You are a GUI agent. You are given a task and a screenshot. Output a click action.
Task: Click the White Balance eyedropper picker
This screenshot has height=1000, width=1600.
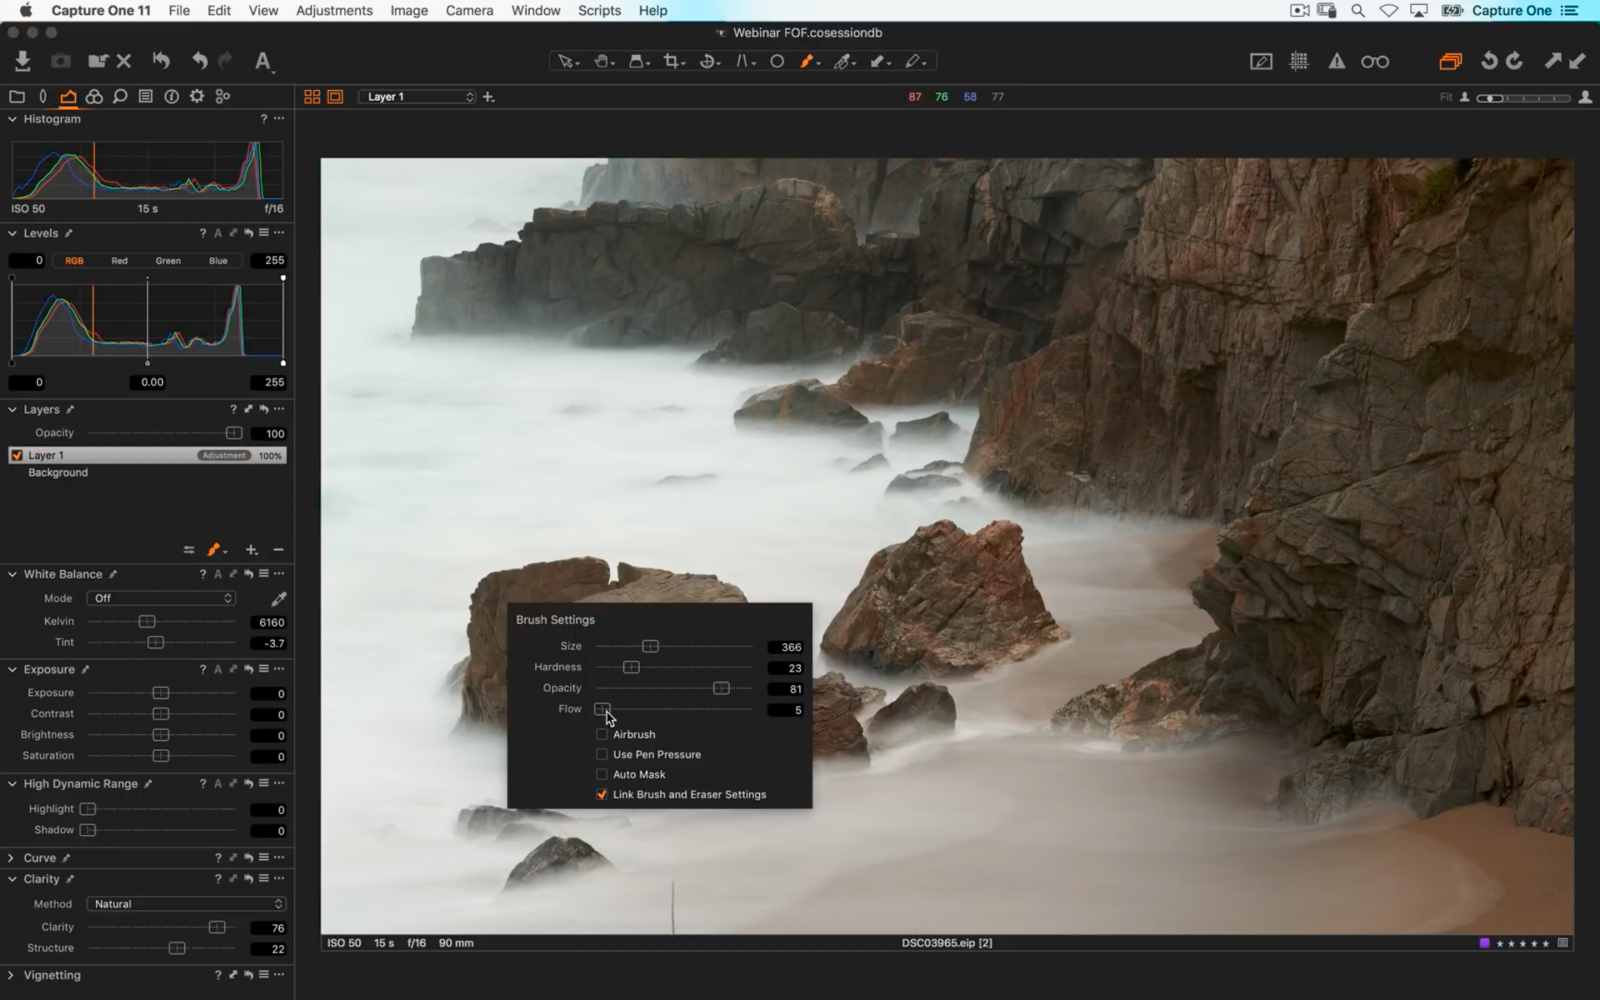pyautogui.click(x=278, y=598)
